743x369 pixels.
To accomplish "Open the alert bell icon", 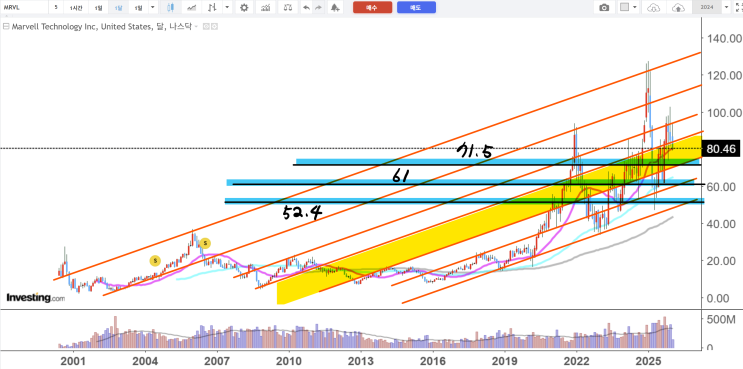I will (335, 8).
